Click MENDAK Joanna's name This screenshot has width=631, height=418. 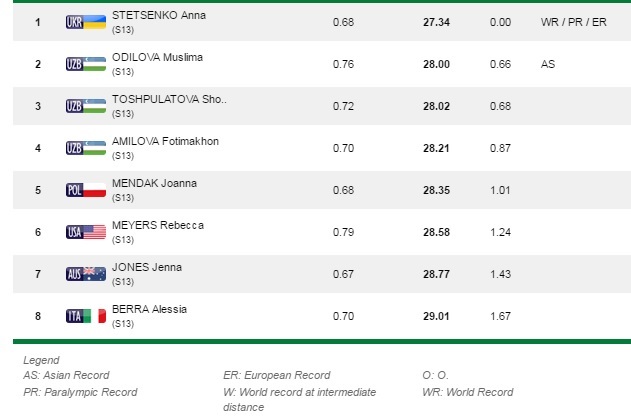coord(154,183)
